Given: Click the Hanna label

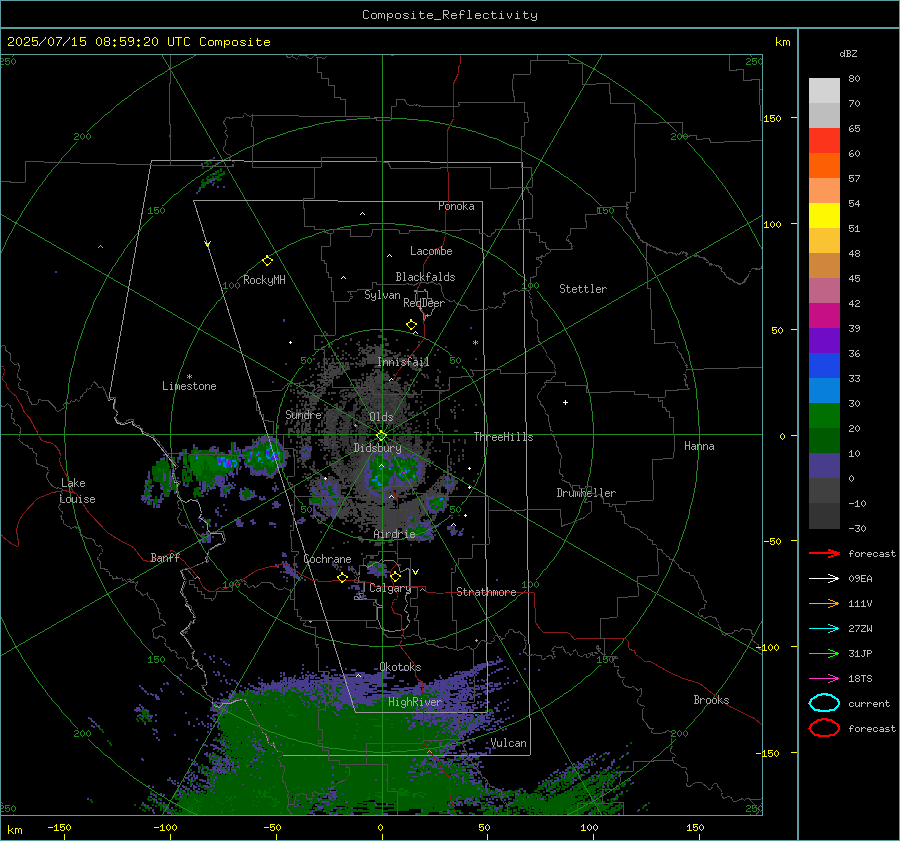Looking at the screenshot, I should click(699, 446).
